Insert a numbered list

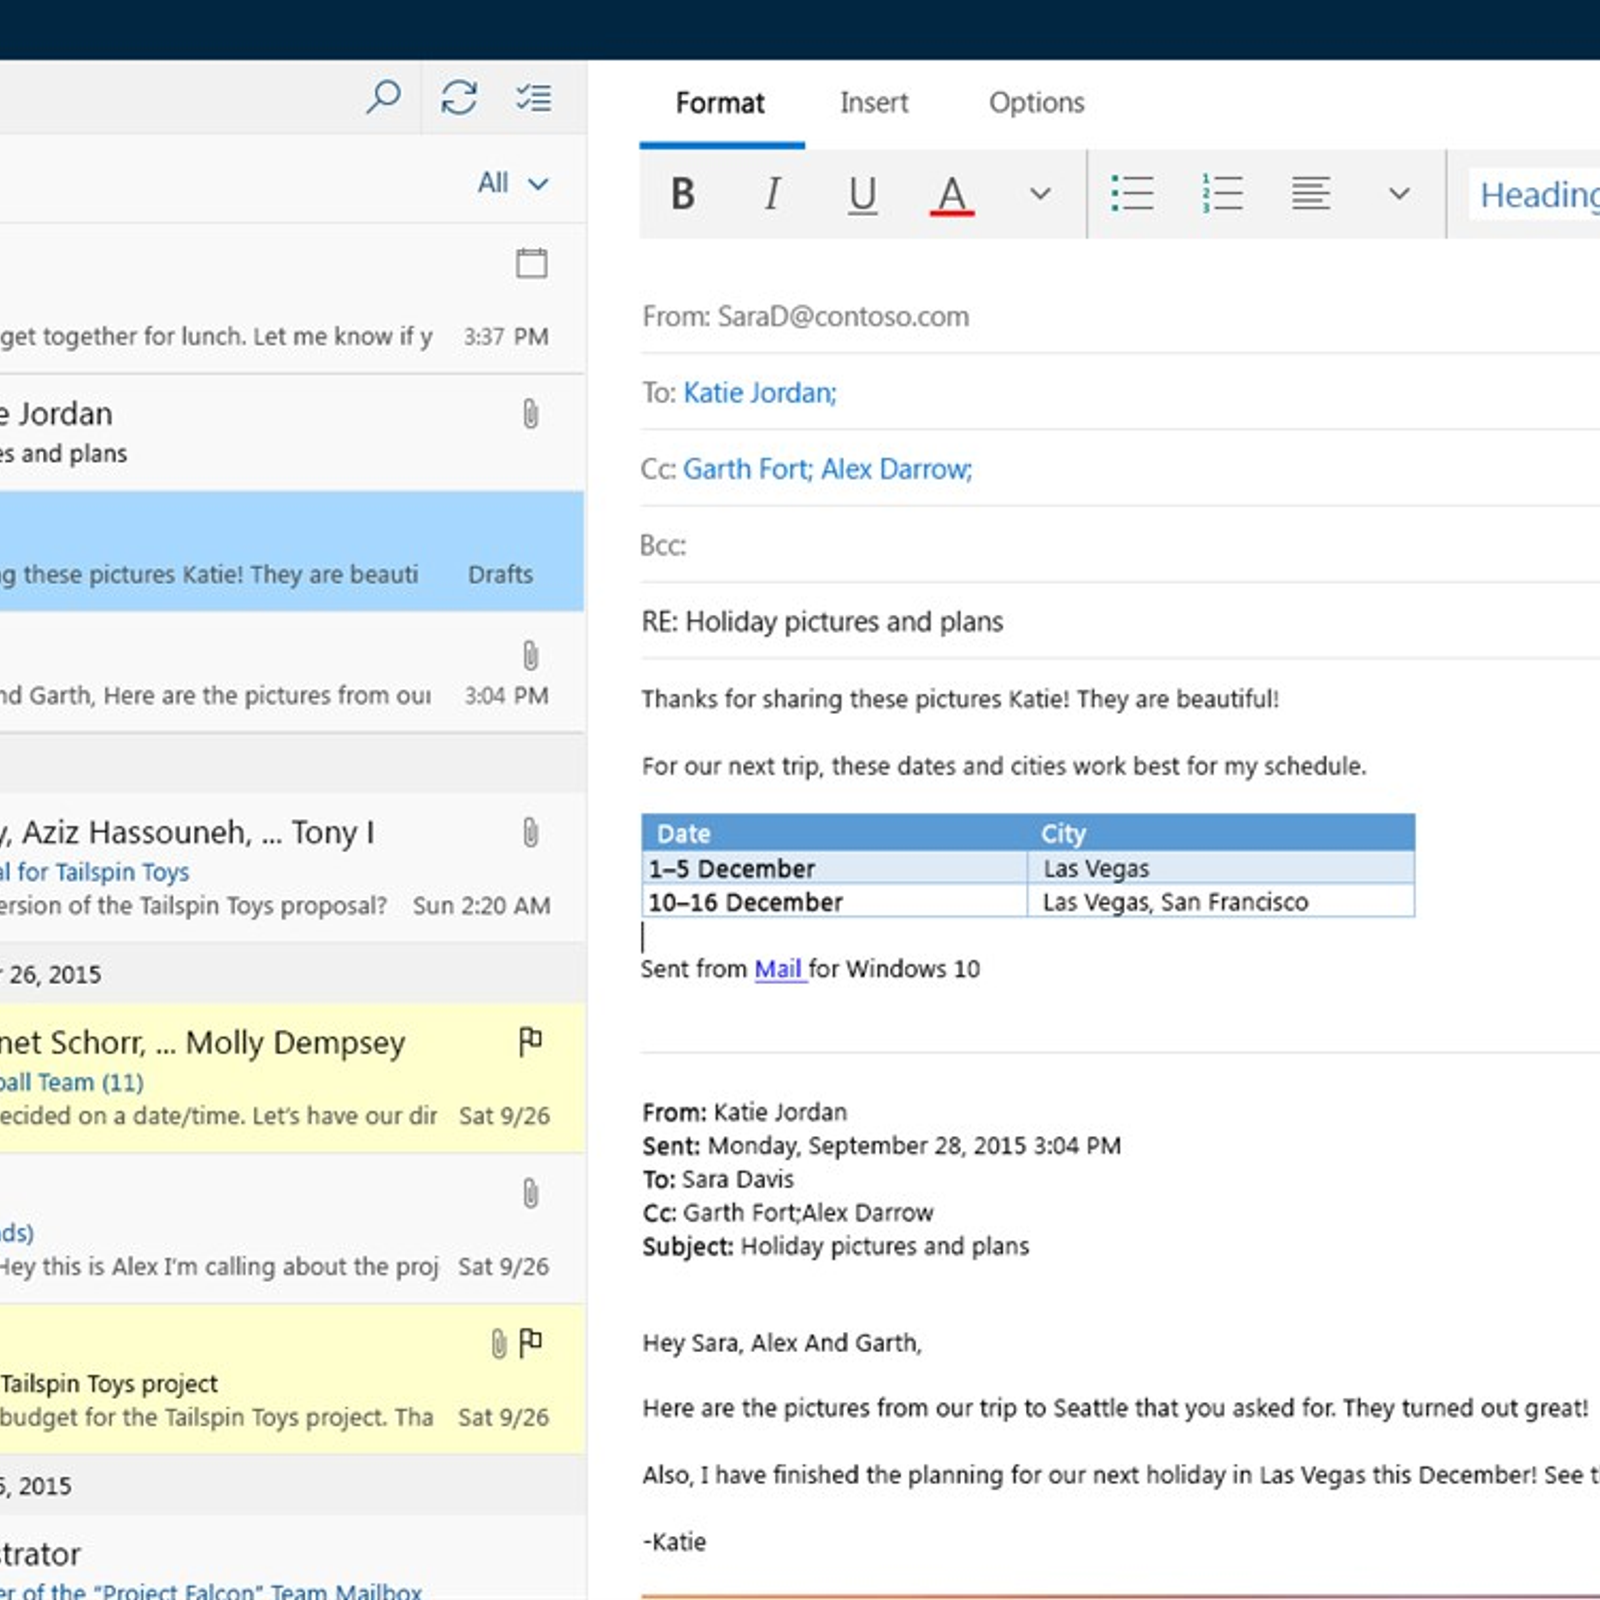[x=1222, y=194]
